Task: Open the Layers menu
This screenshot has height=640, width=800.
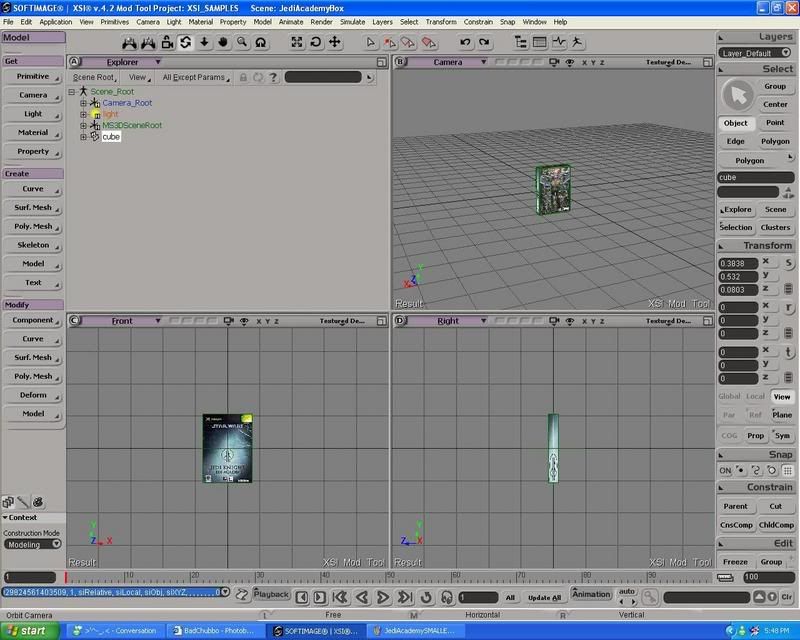Action: click(x=382, y=22)
